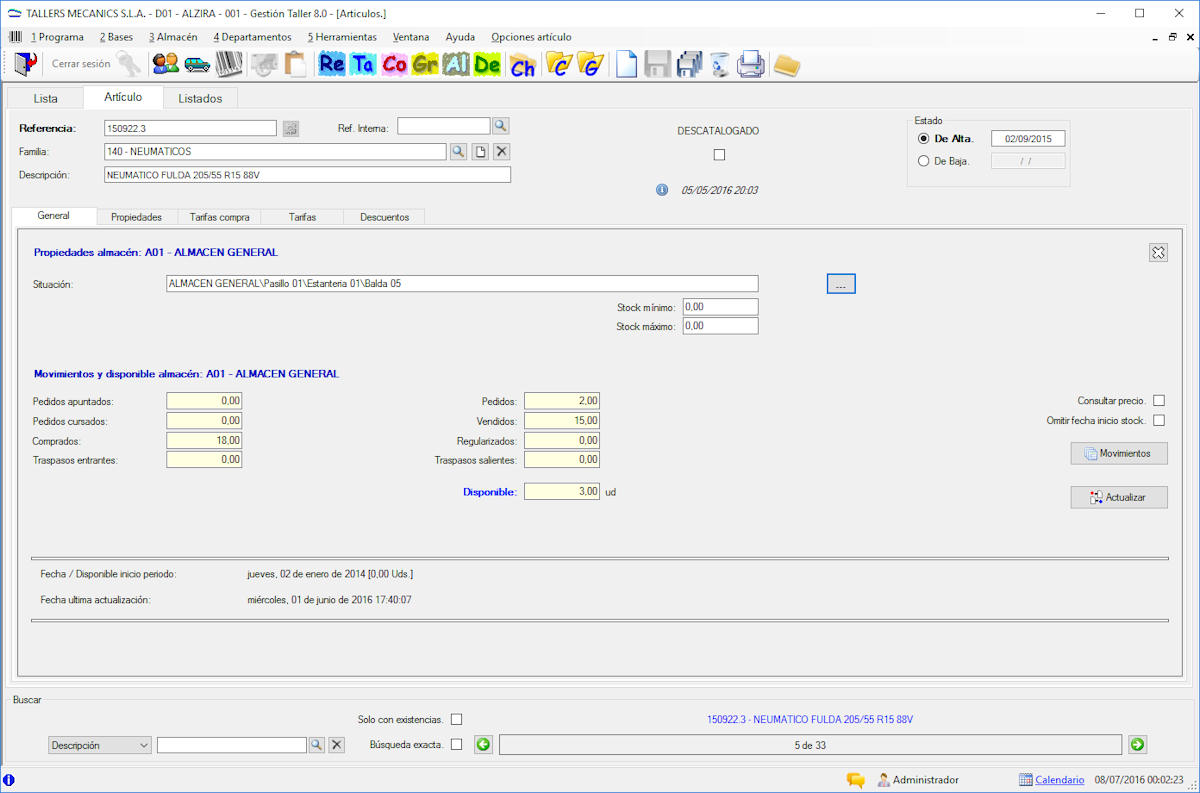Click Cerrar sesión in the toolbar
1200x793 pixels.
pos(81,64)
